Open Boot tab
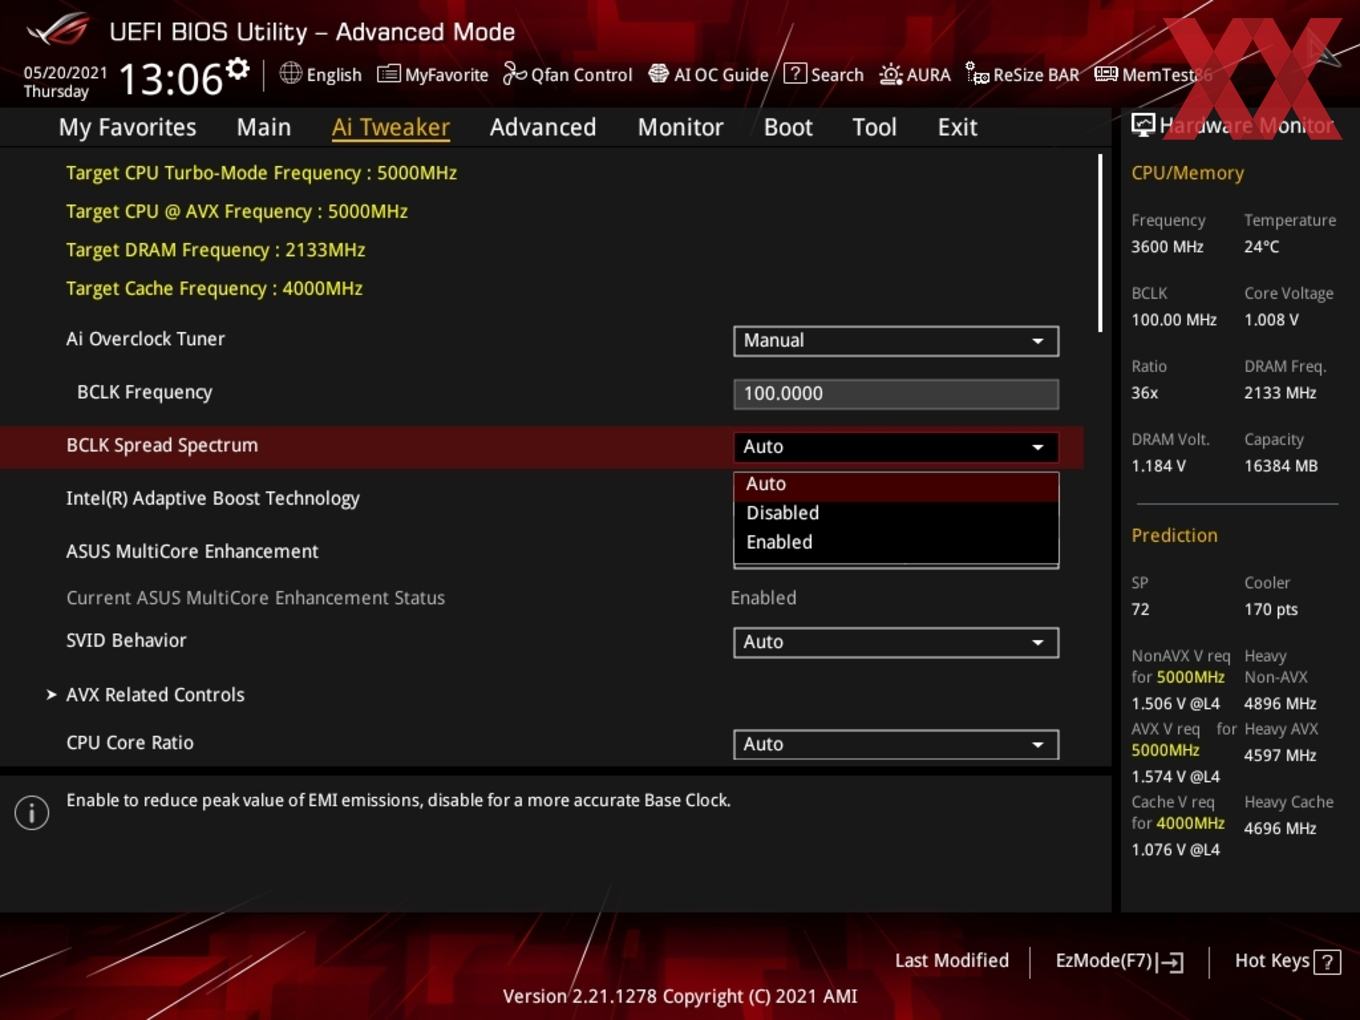 [788, 127]
